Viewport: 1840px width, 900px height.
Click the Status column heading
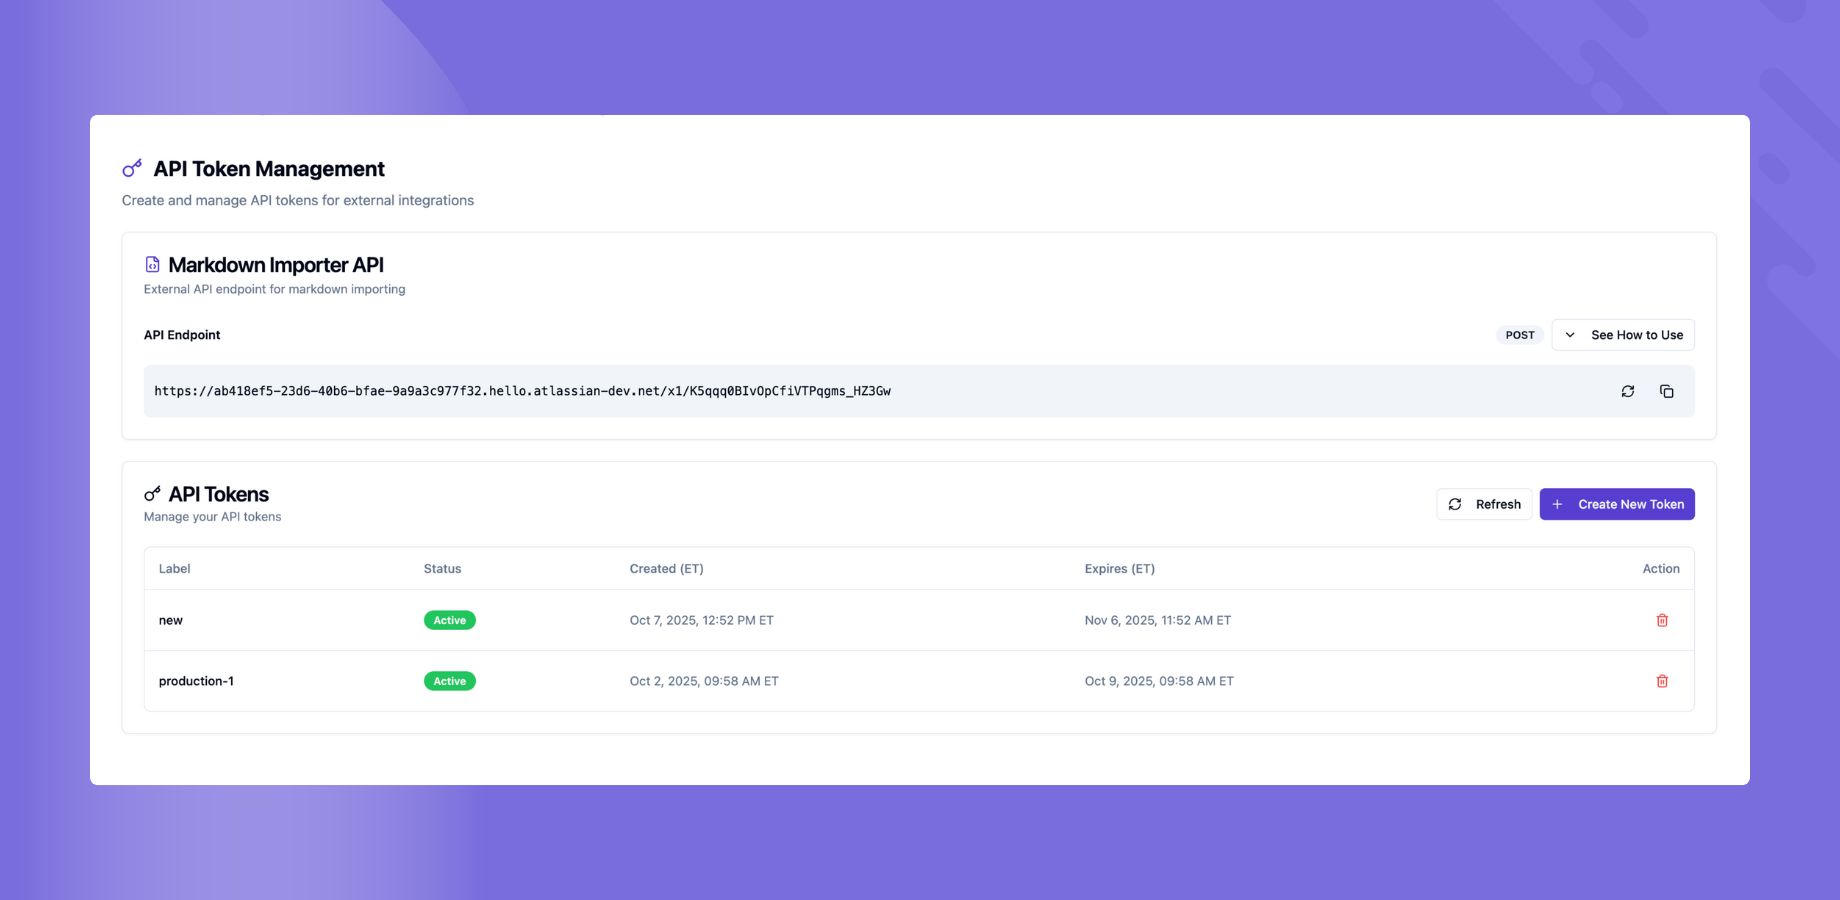[442, 568]
